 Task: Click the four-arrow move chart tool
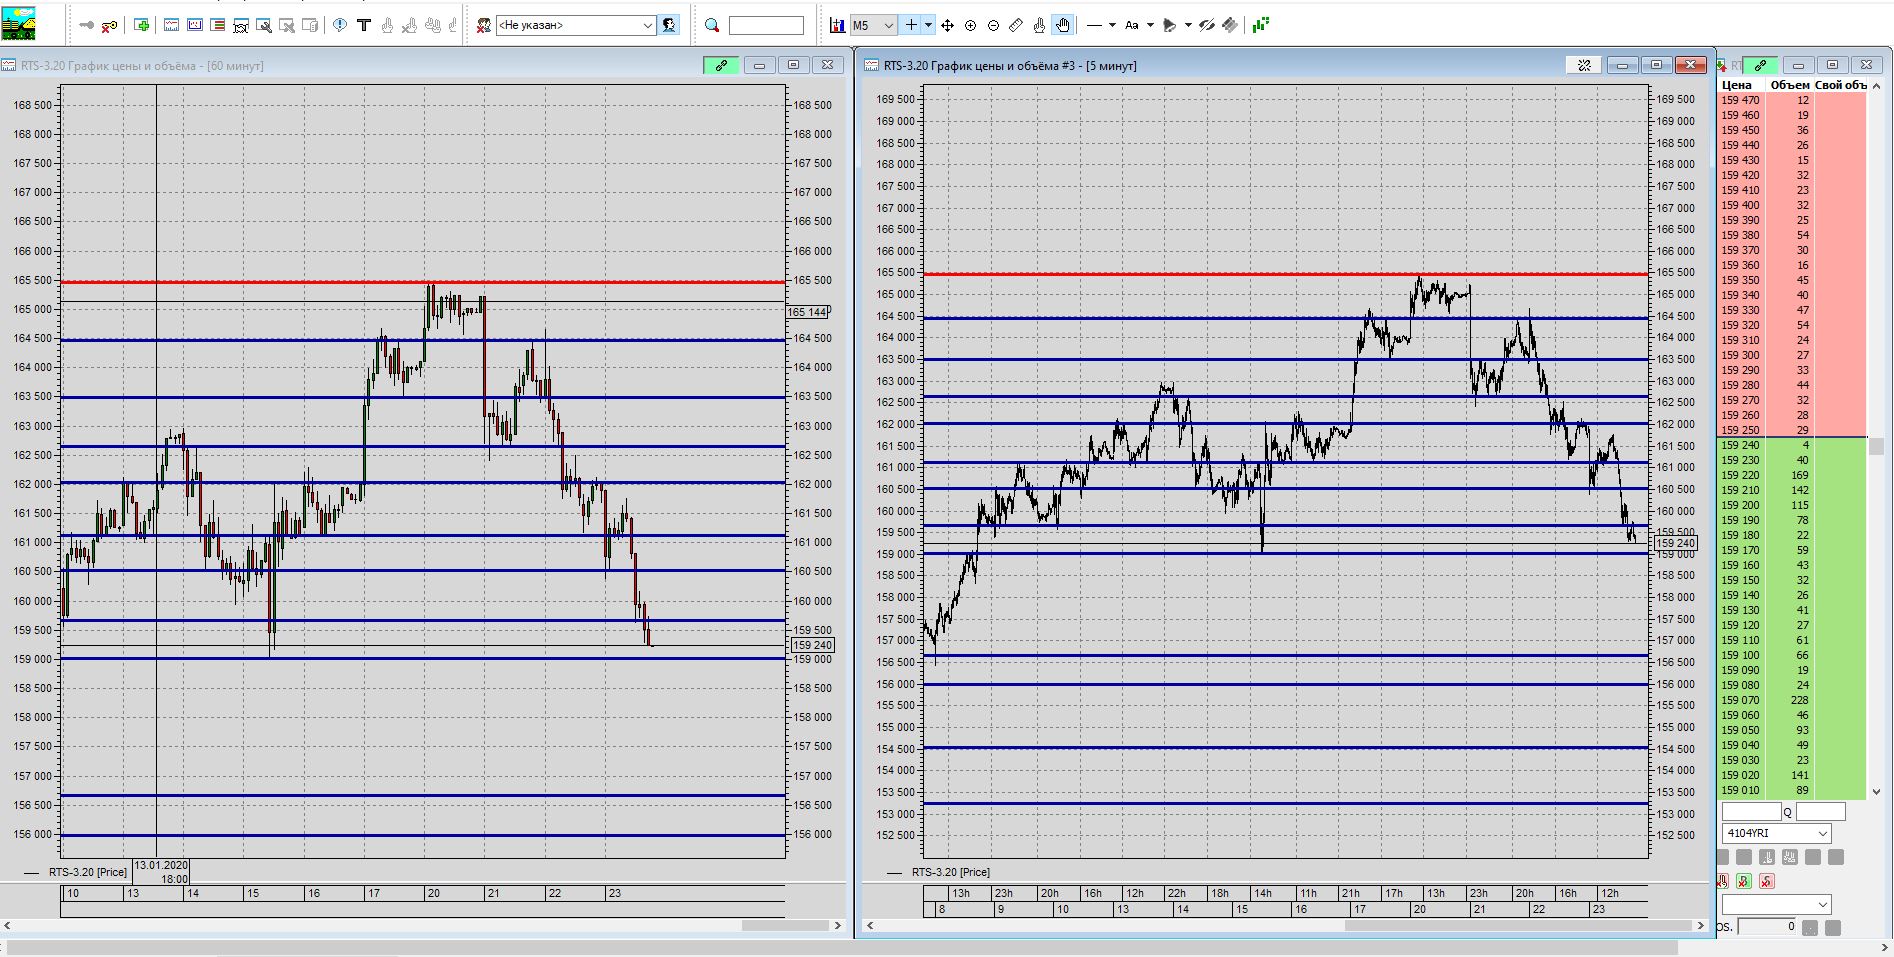click(947, 25)
